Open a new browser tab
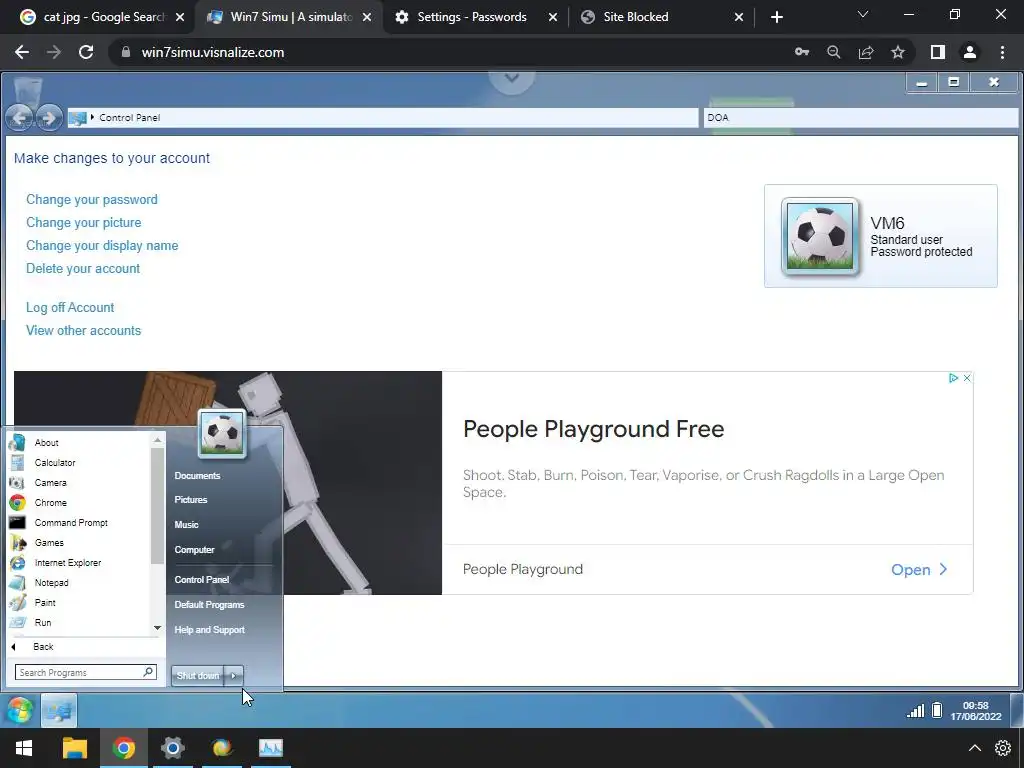 tap(776, 17)
